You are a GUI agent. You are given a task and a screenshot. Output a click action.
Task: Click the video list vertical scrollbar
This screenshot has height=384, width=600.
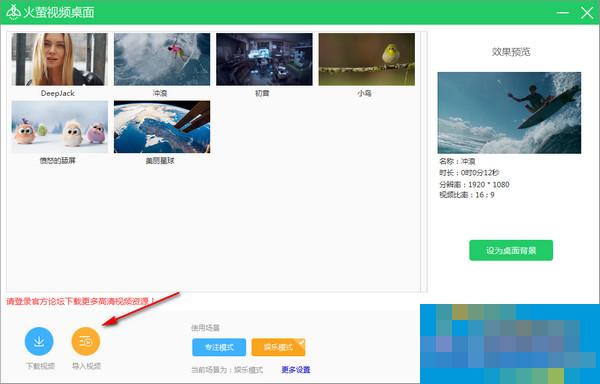coord(424,162)
